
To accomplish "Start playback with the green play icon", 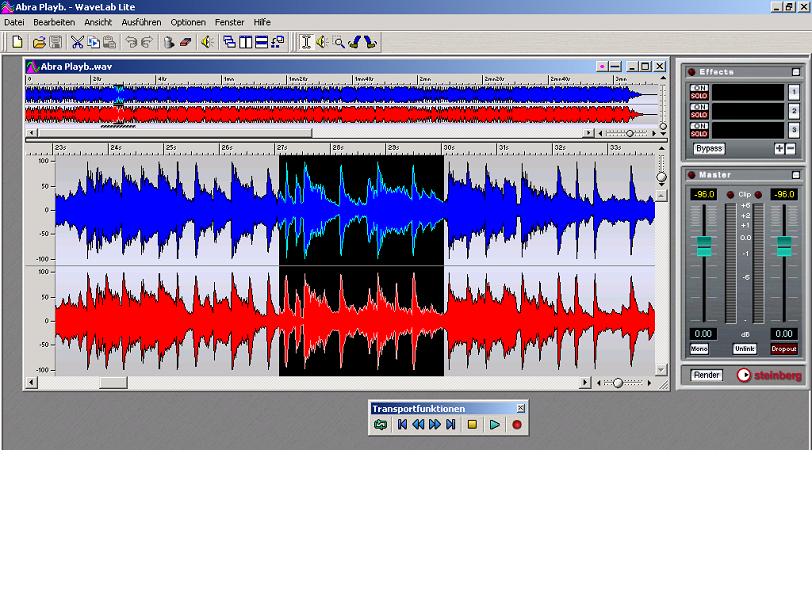I will tap(495, 425).
